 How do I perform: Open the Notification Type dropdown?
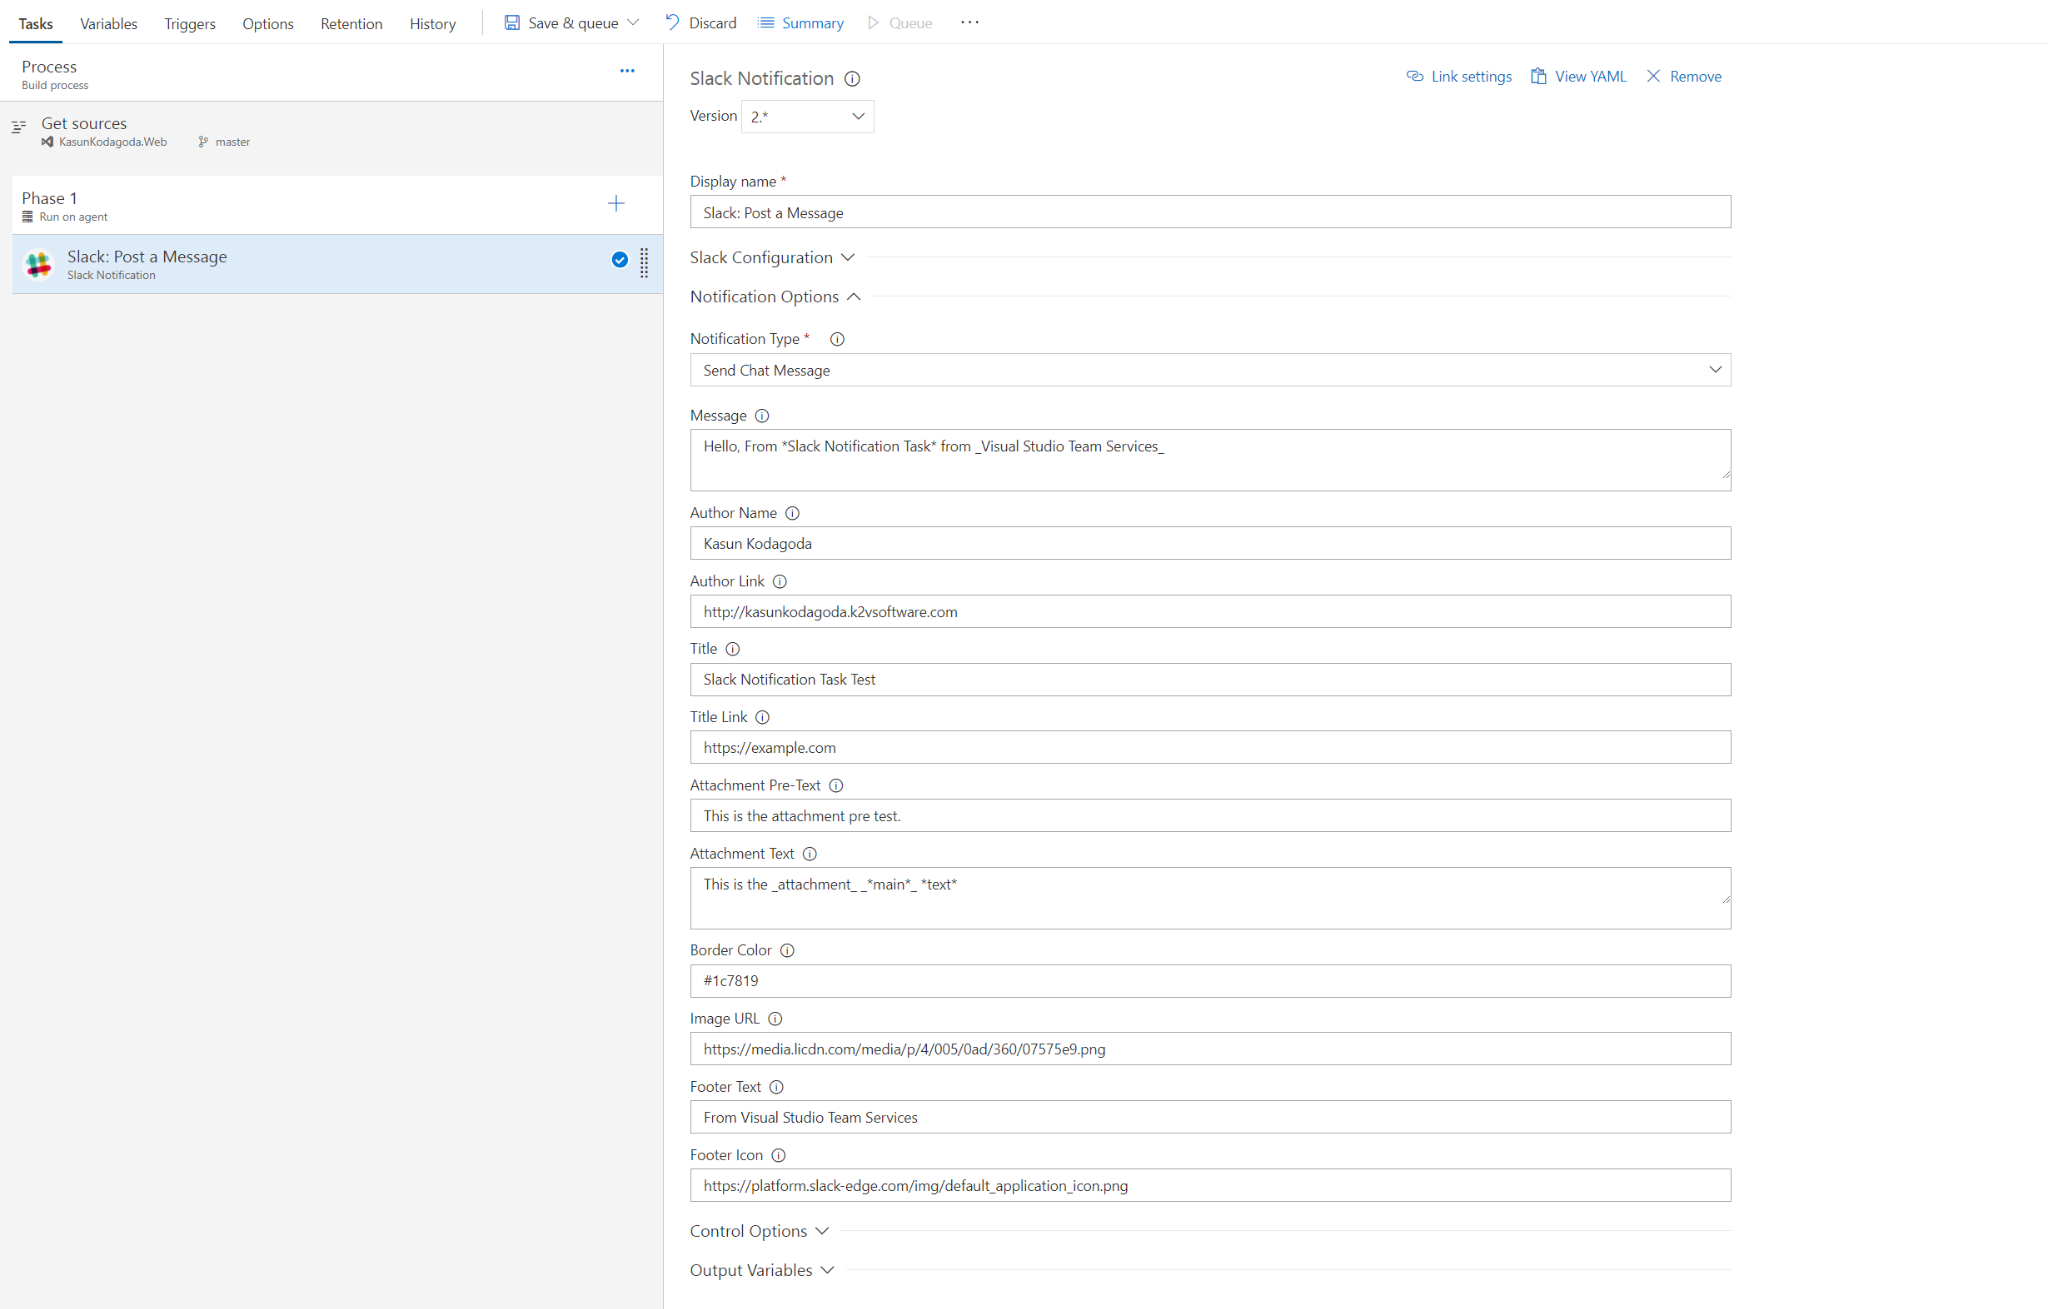click(1210, 370)
